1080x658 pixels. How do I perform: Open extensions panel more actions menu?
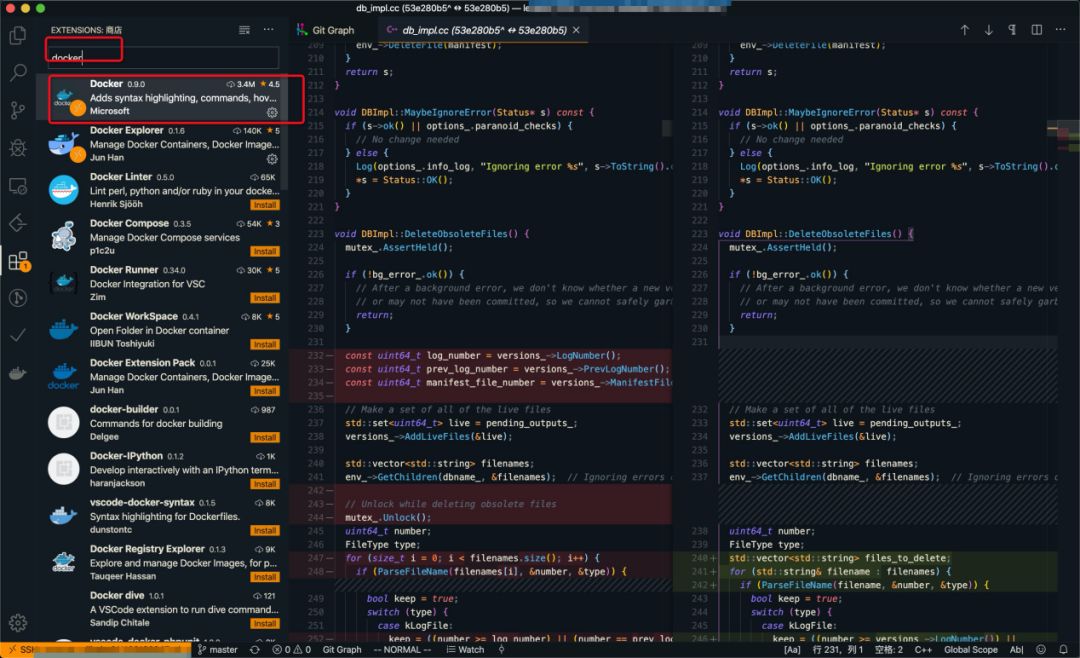269,30
